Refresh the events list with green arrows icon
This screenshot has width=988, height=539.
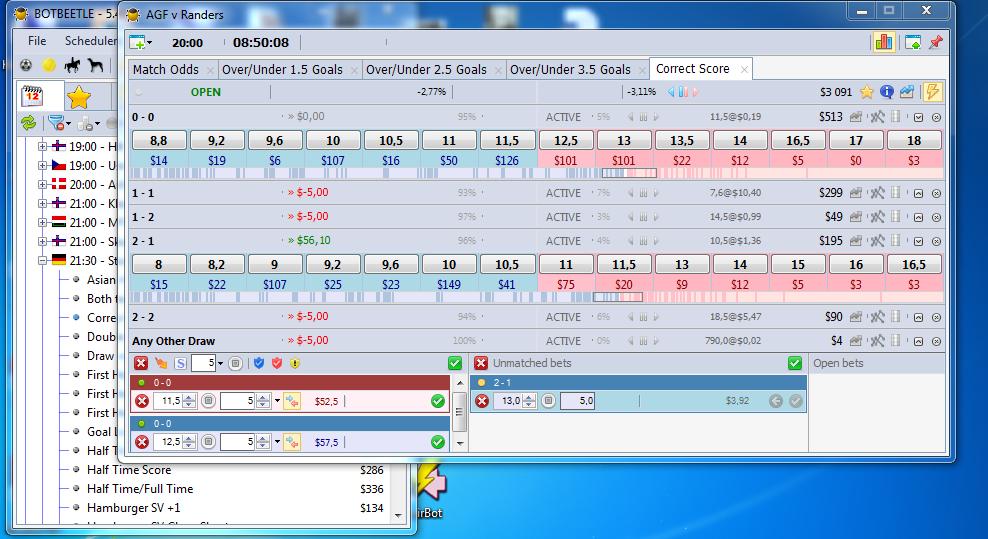(28, 123)
